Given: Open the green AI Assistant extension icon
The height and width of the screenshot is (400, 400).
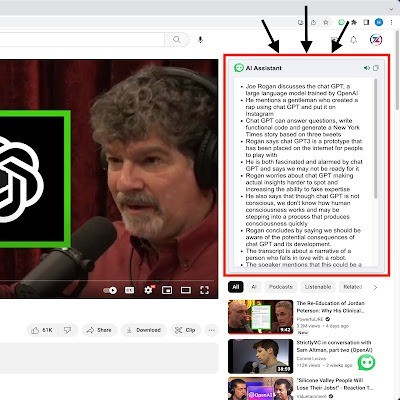Looking at the screenshot, I should click(341, 22).
